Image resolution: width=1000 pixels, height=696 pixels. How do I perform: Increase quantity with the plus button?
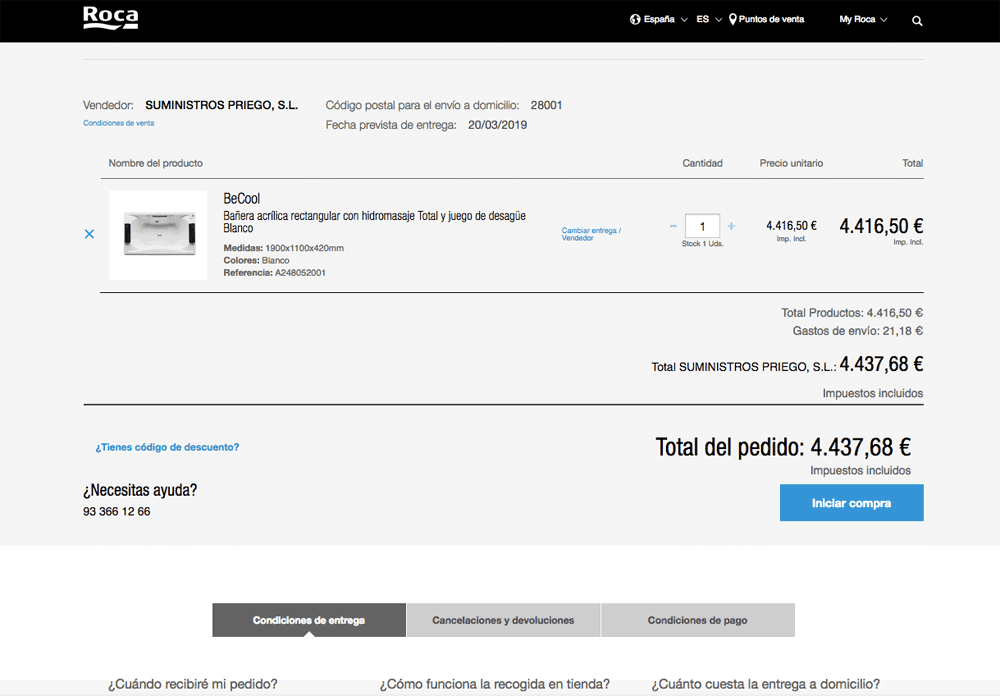(732, 226)
